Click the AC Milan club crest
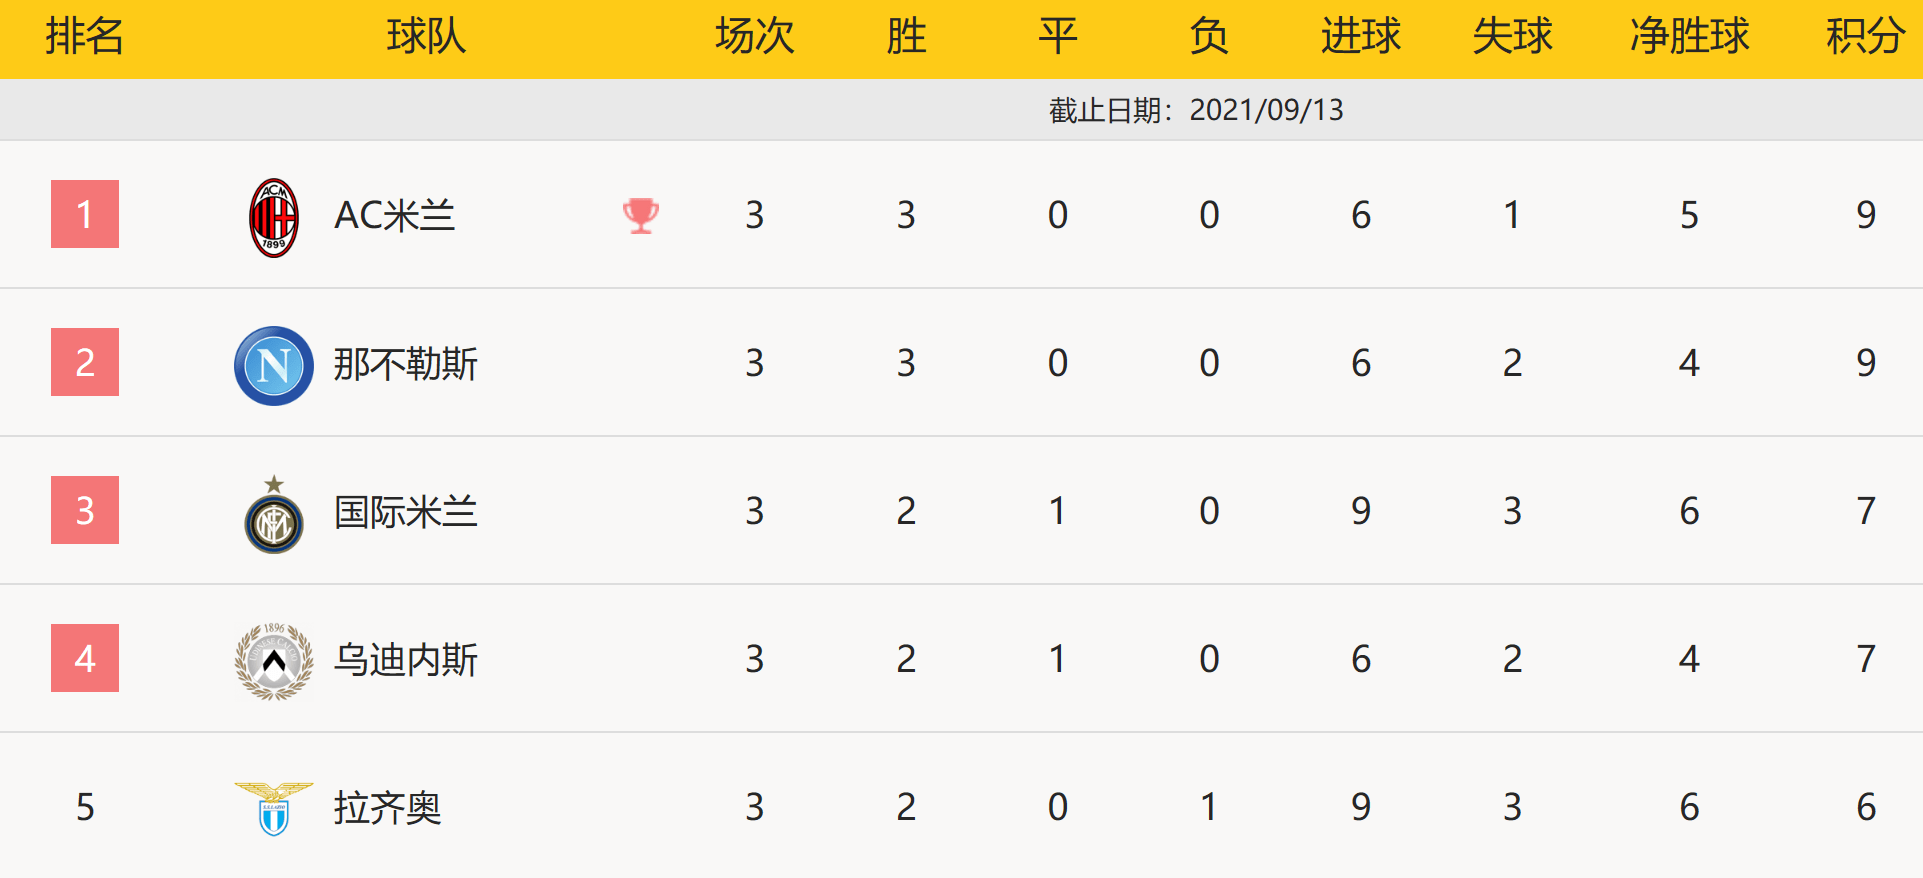 pyautogui.click(x=273, y=217)
